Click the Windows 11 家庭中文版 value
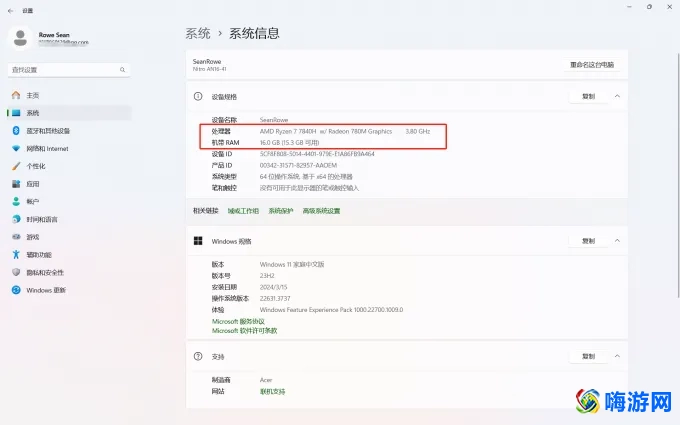 292,264
